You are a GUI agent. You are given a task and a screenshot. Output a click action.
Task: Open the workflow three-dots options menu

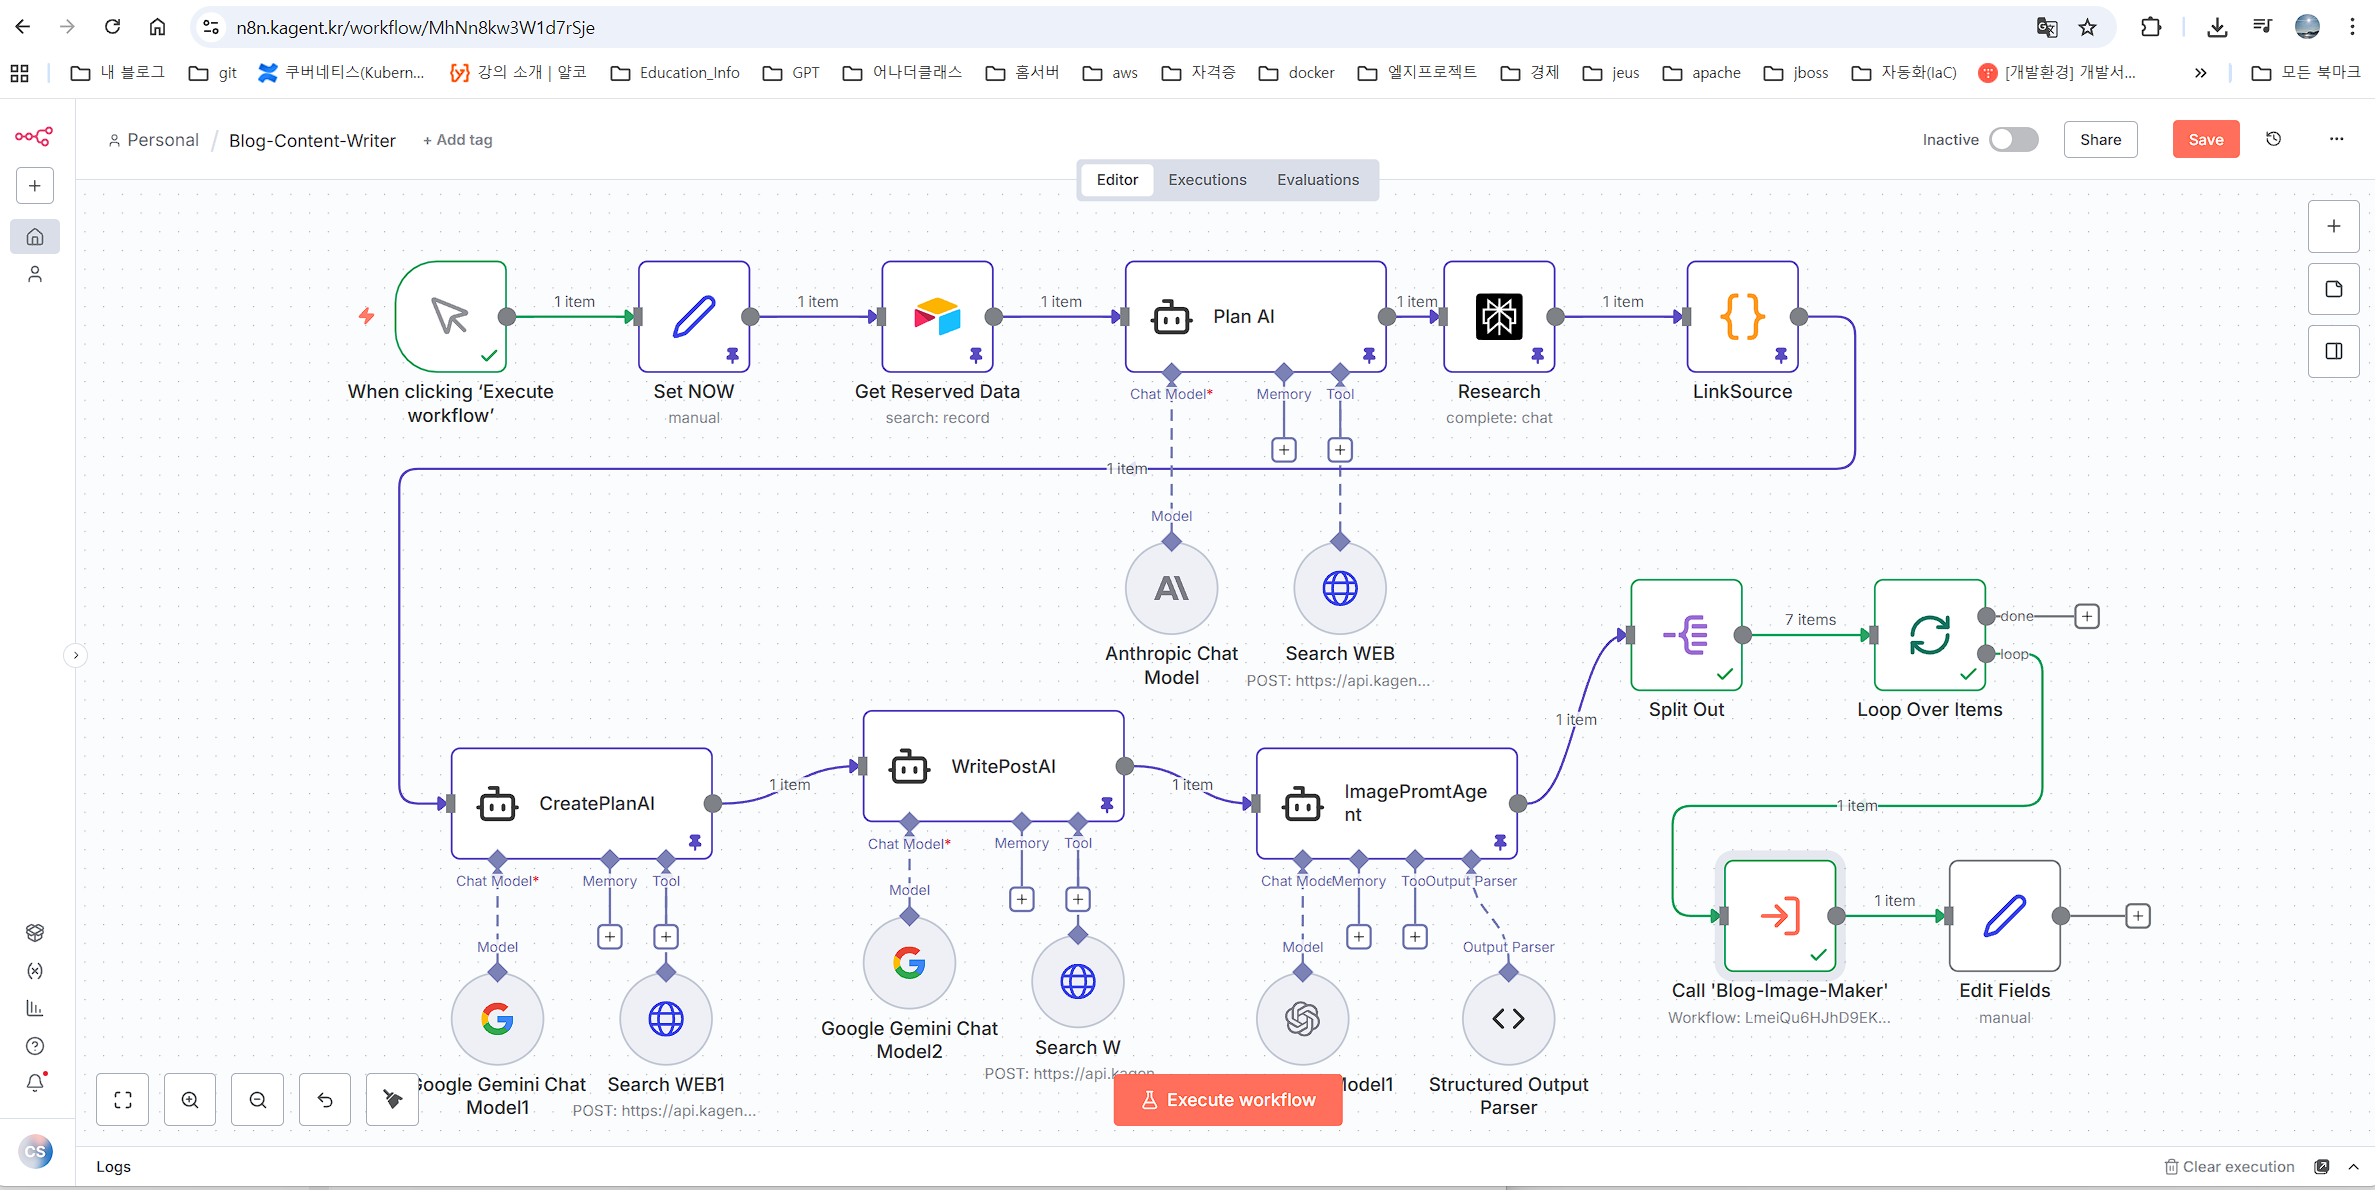2336,139
